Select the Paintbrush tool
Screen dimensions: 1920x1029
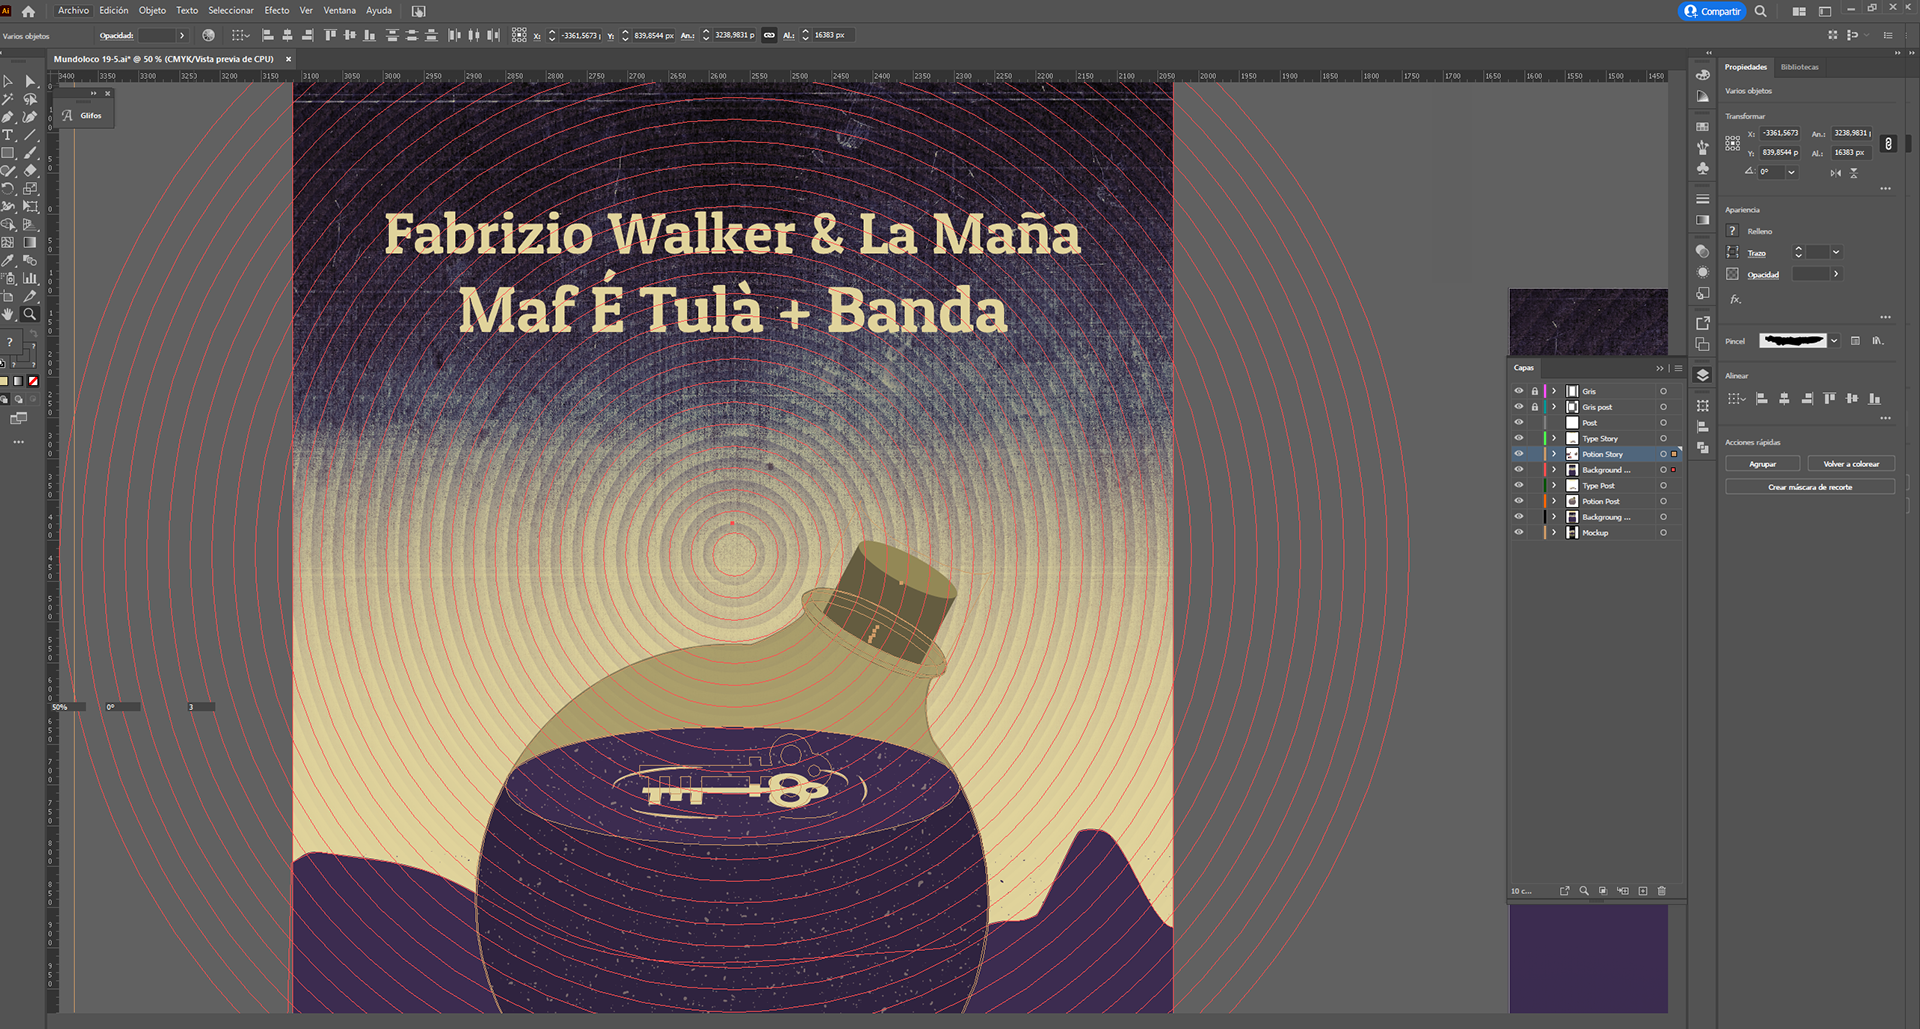click(x=30, y=153)
